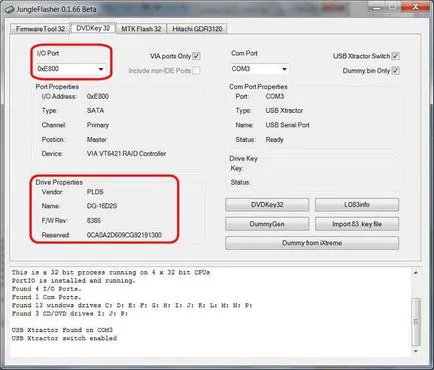Click the DummyGen button
The image size is (434, 370).
tap(267, 224)
